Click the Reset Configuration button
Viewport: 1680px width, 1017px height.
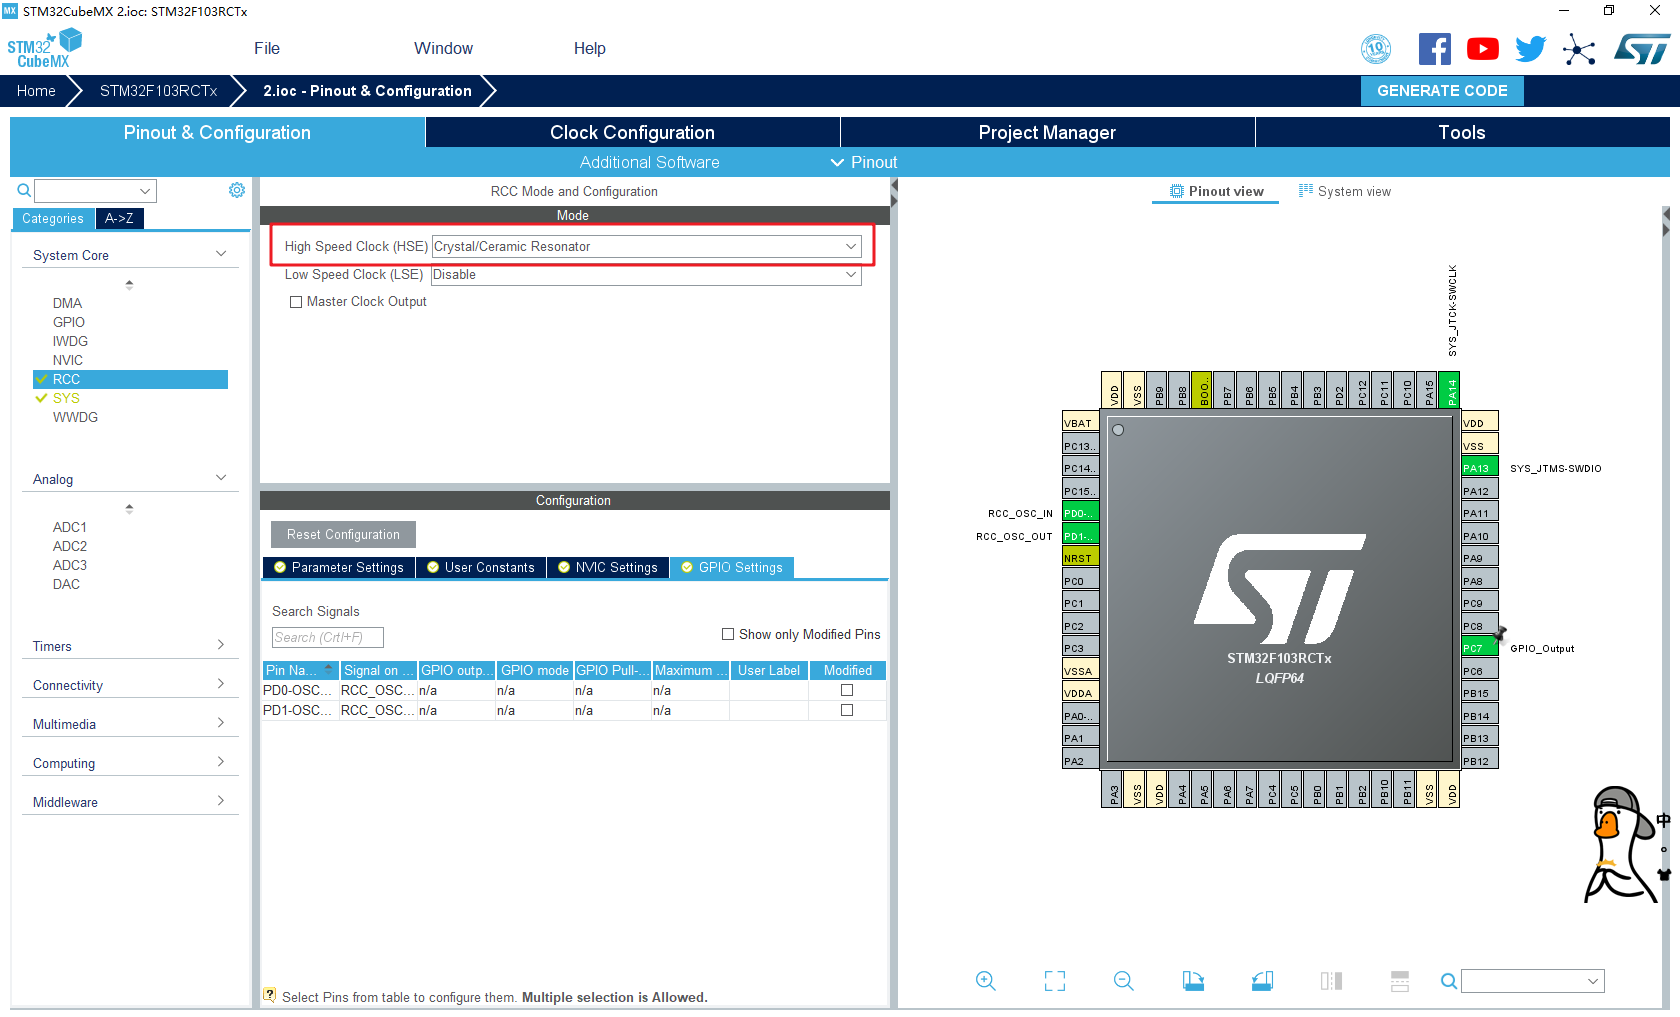pyautogui.click(x=343, y=534)
